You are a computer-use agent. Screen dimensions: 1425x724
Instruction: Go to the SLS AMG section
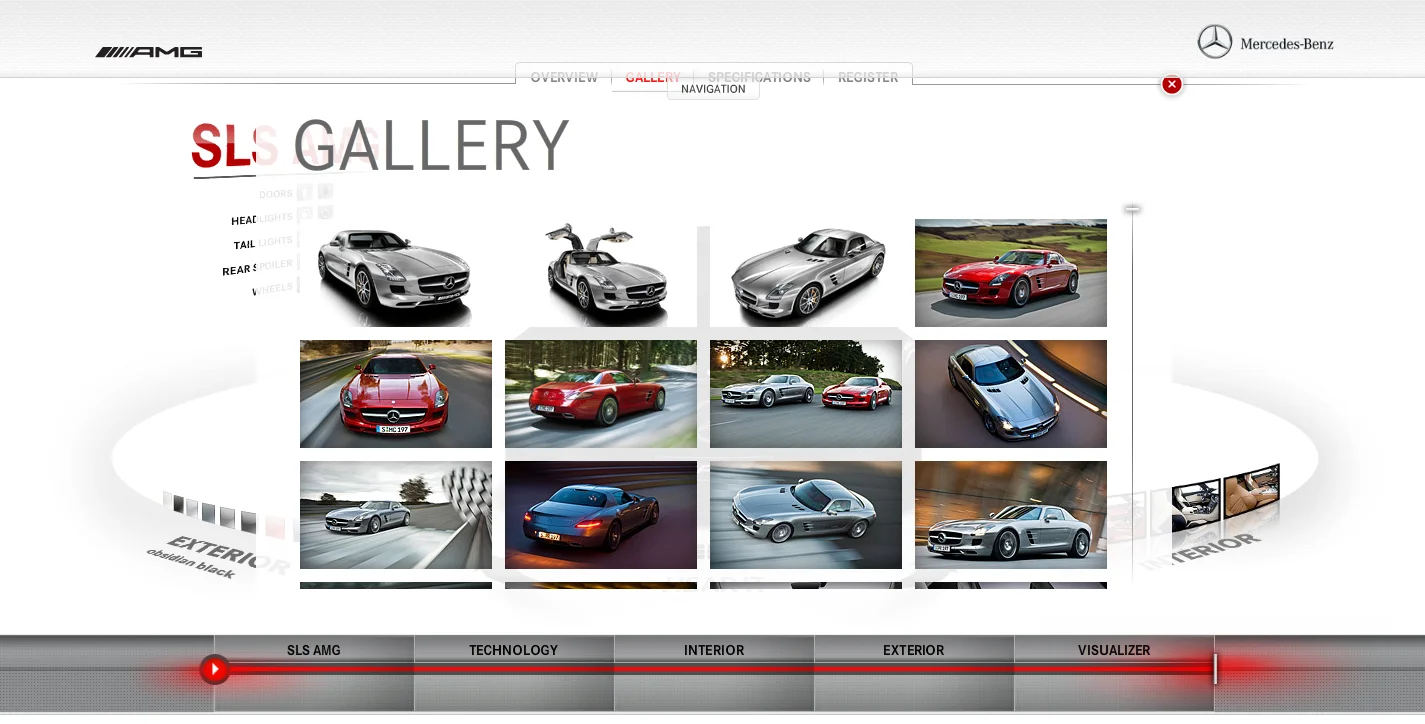point(314,650)
